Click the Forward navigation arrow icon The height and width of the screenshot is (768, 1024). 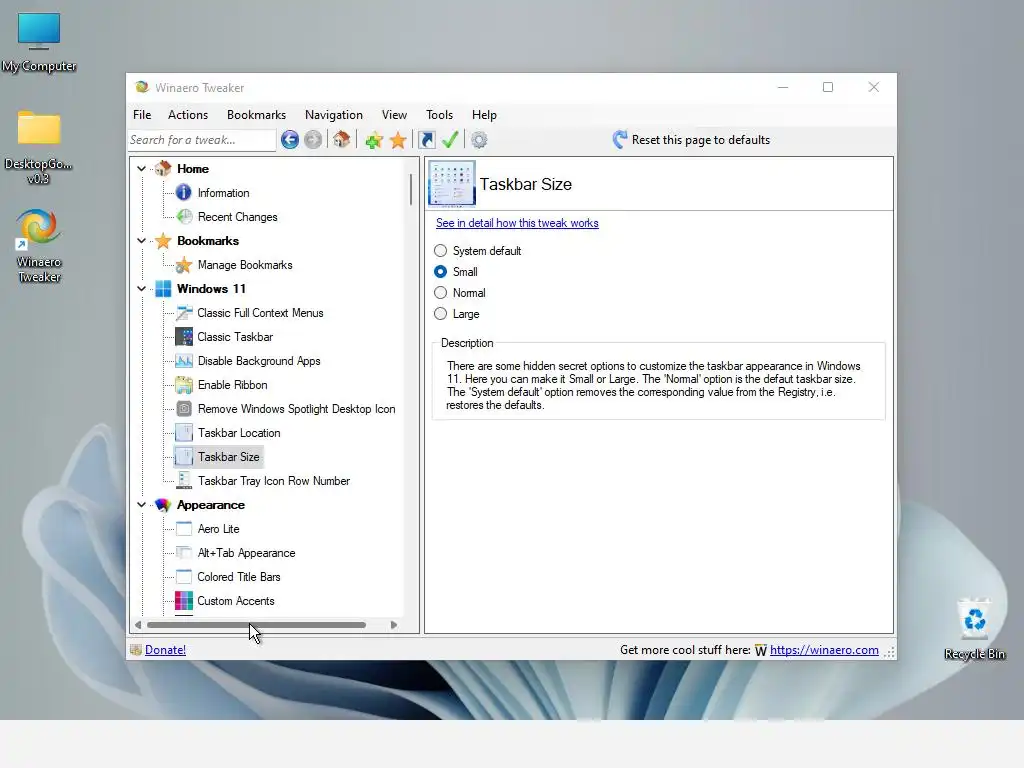(313, 140)
